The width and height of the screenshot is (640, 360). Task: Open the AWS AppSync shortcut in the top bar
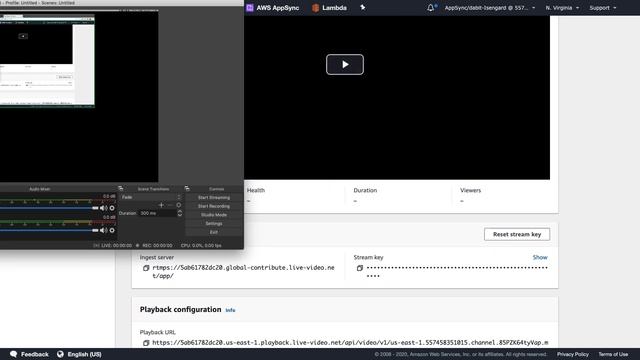point(273,8)
